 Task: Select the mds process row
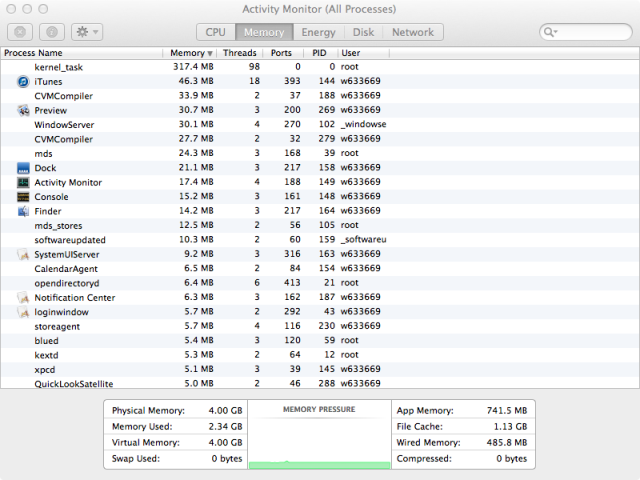(x=320, y=153)
